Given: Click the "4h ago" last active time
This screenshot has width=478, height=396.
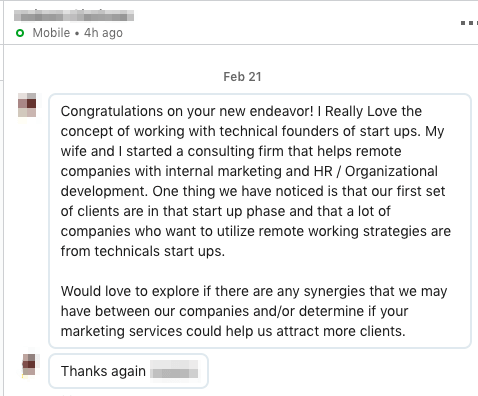Looking at the screenshot, I should (103, 33).
